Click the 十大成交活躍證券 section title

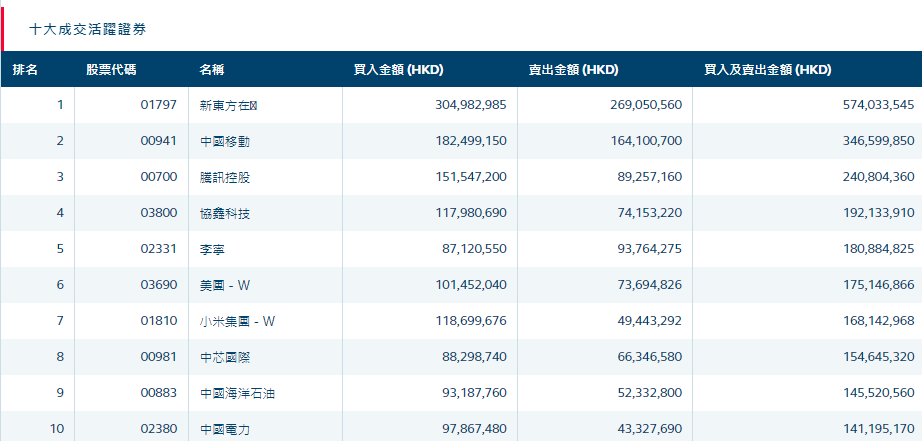(x=88, y=29)
